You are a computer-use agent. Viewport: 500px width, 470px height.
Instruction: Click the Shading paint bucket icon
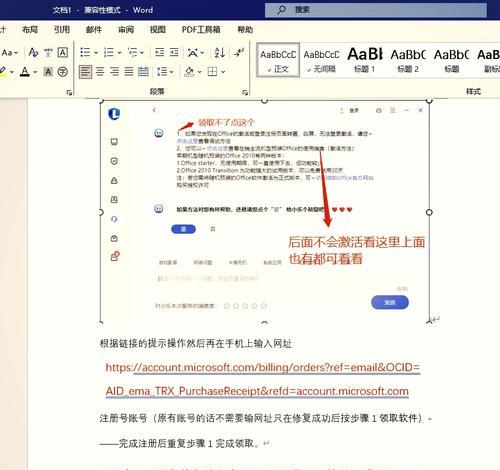click(x=189, y=72)
